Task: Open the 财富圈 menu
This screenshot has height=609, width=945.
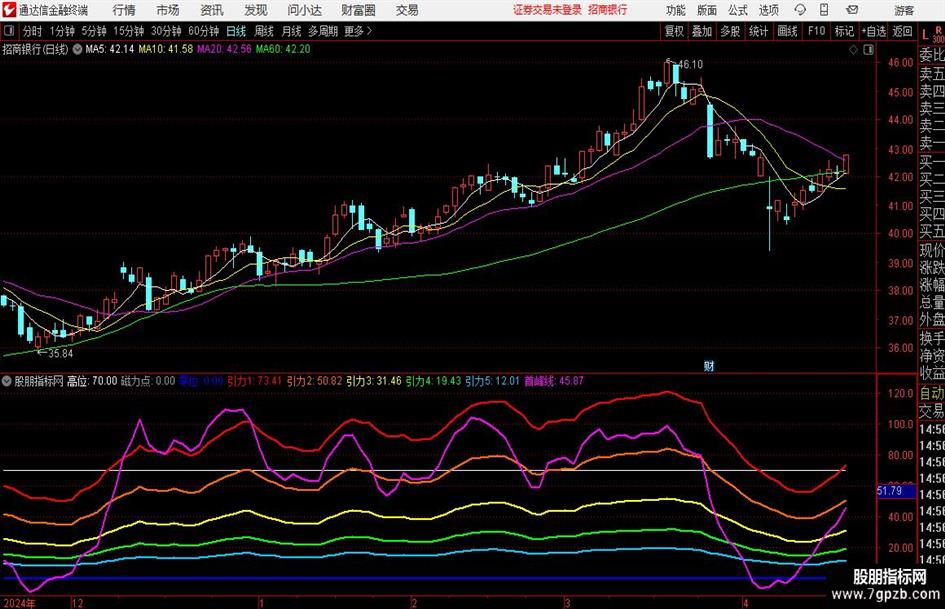Action: pyautogui.click(x=358, y=10)
